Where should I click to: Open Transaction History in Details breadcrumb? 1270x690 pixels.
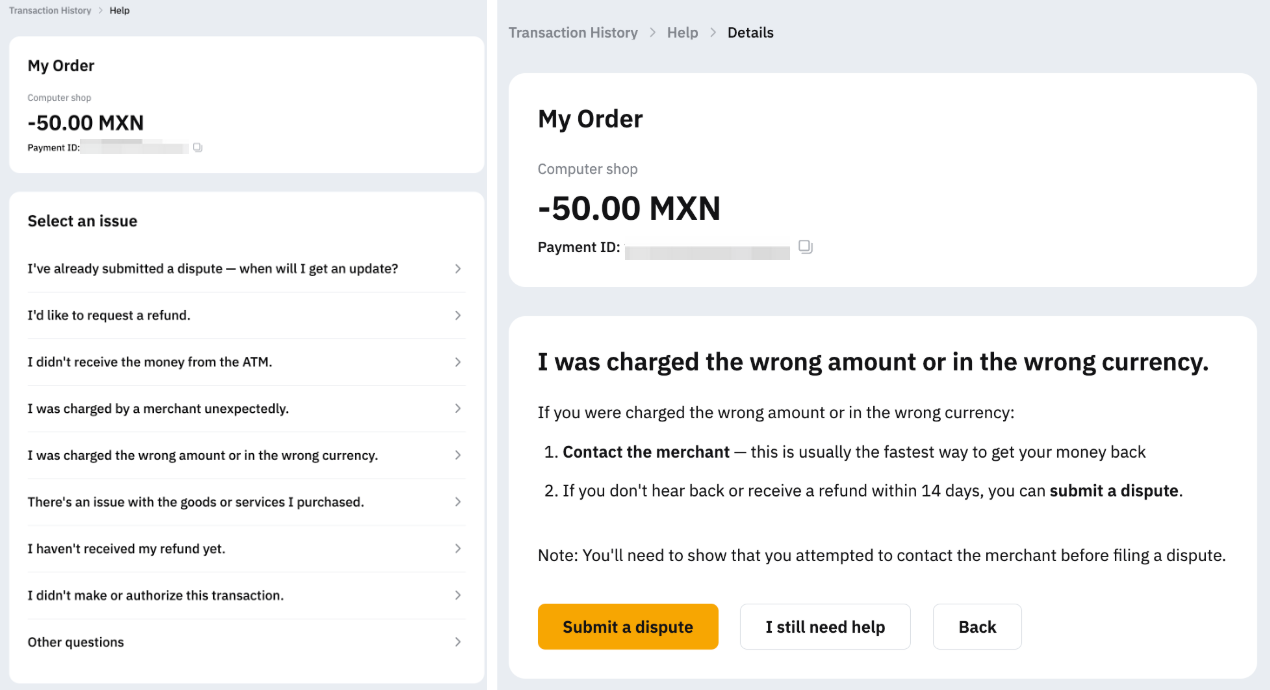tap(573, 33)
